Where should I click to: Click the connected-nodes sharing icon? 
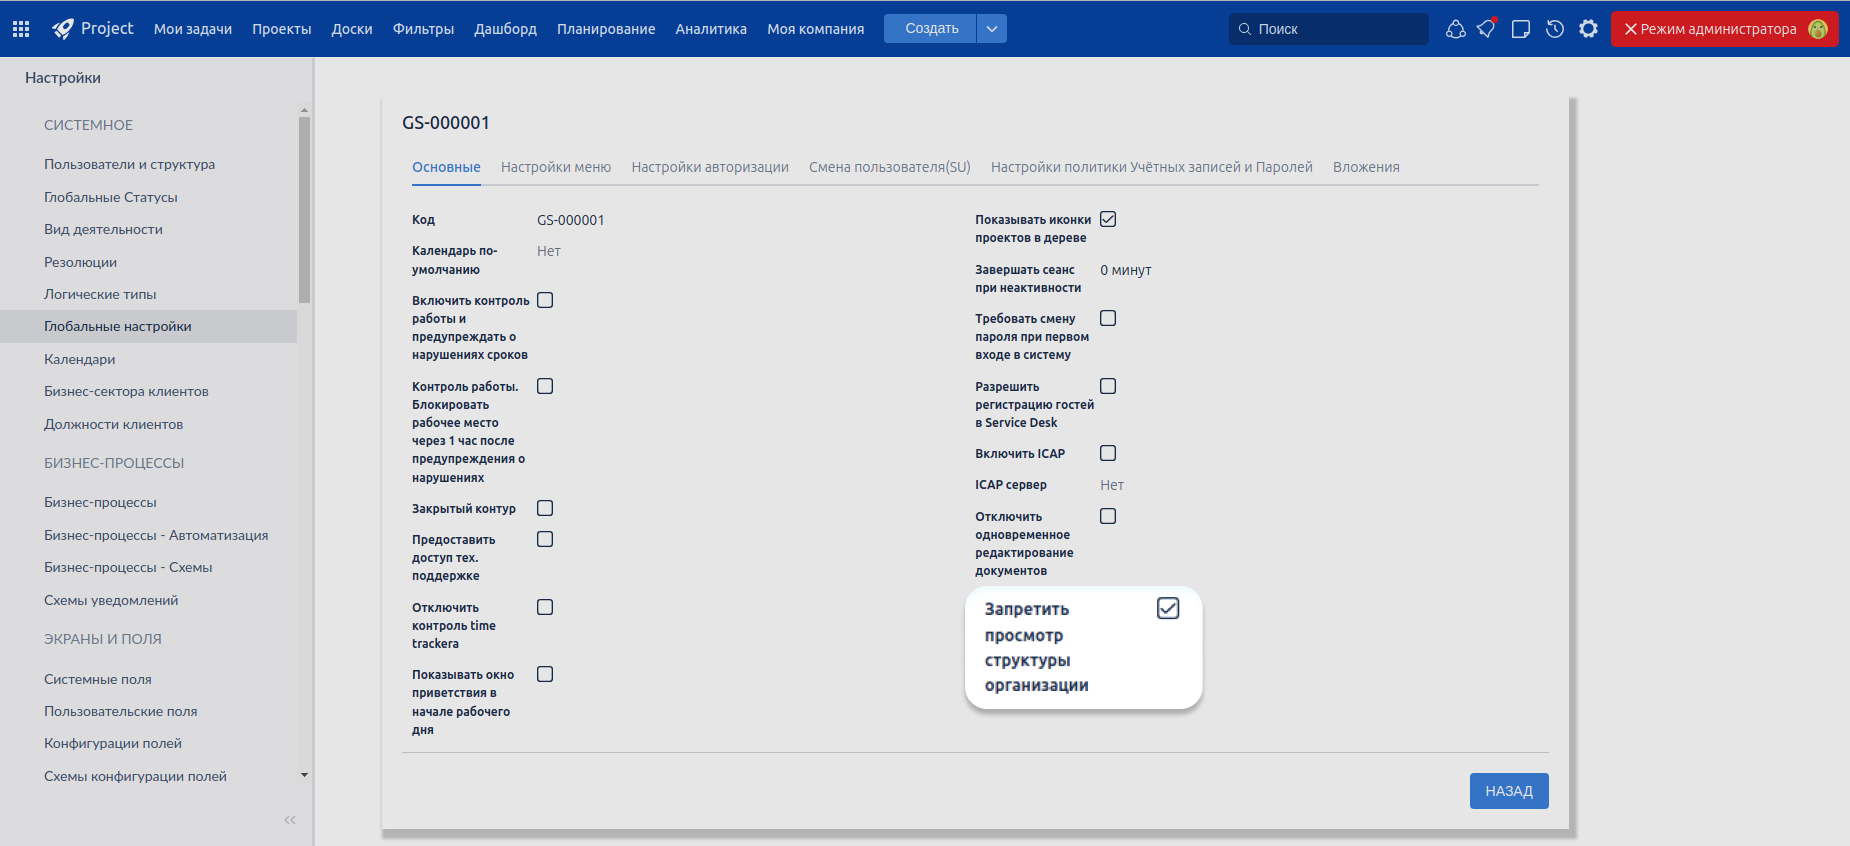1455,29
